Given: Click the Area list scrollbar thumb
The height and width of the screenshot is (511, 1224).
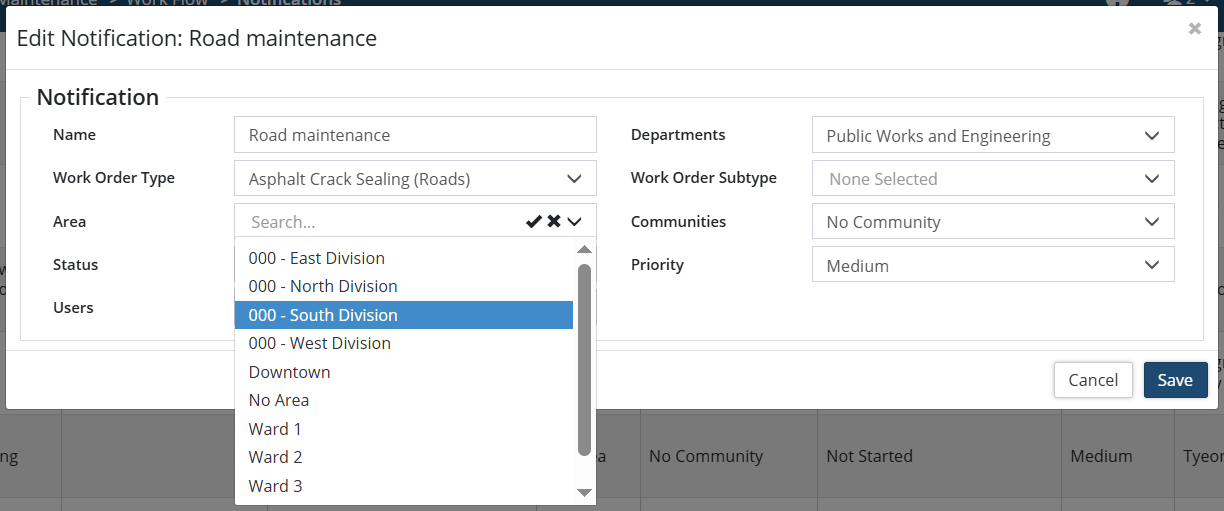Looking at the screenshot, I should coord(585,360).
